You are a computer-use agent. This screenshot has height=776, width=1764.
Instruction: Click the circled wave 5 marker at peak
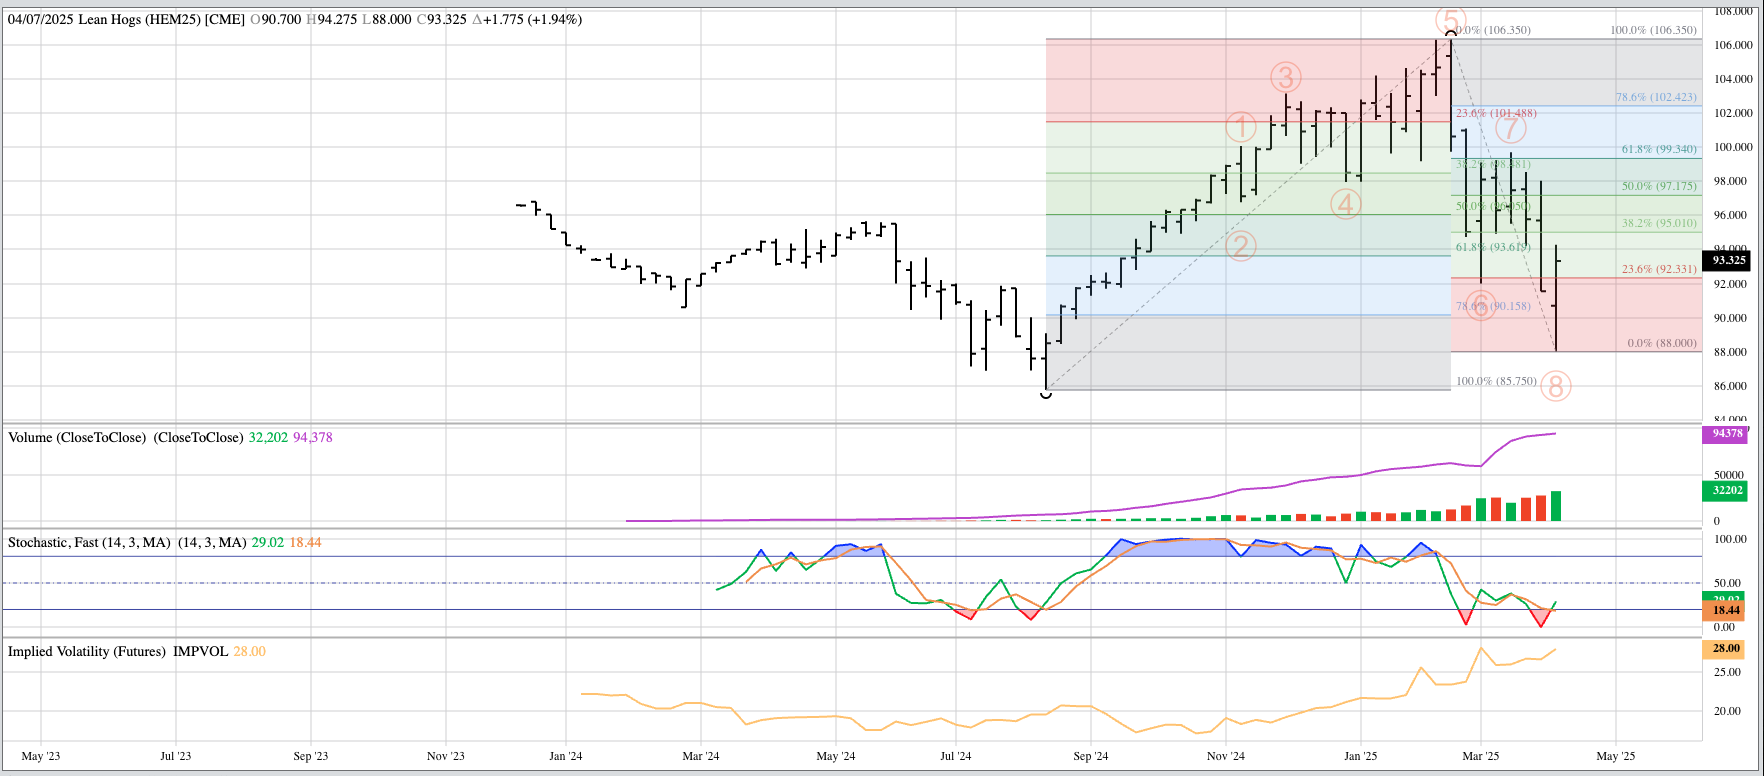1450,20
